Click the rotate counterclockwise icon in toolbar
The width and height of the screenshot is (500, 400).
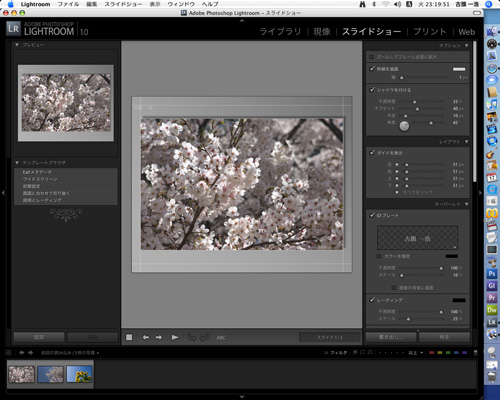coord(192,337)
